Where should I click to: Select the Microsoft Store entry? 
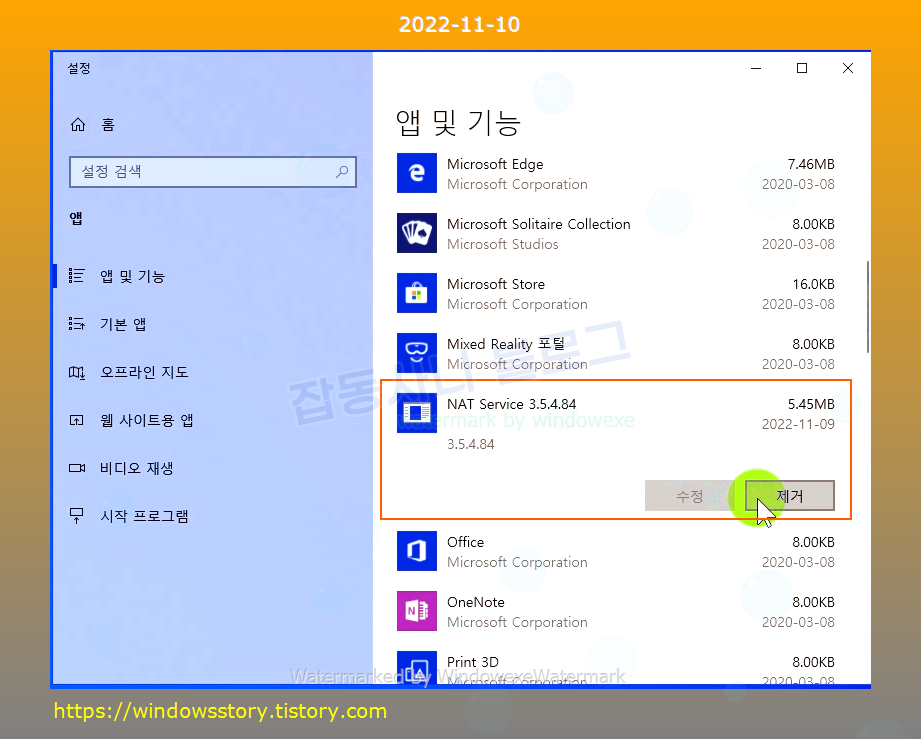coord(616,294)
